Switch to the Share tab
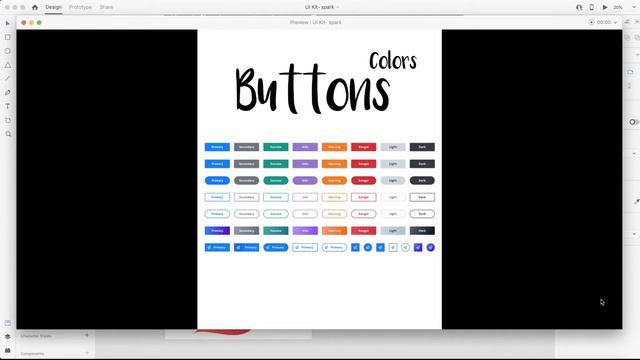This screenshot has width=640, height=360. click(107, 7)
